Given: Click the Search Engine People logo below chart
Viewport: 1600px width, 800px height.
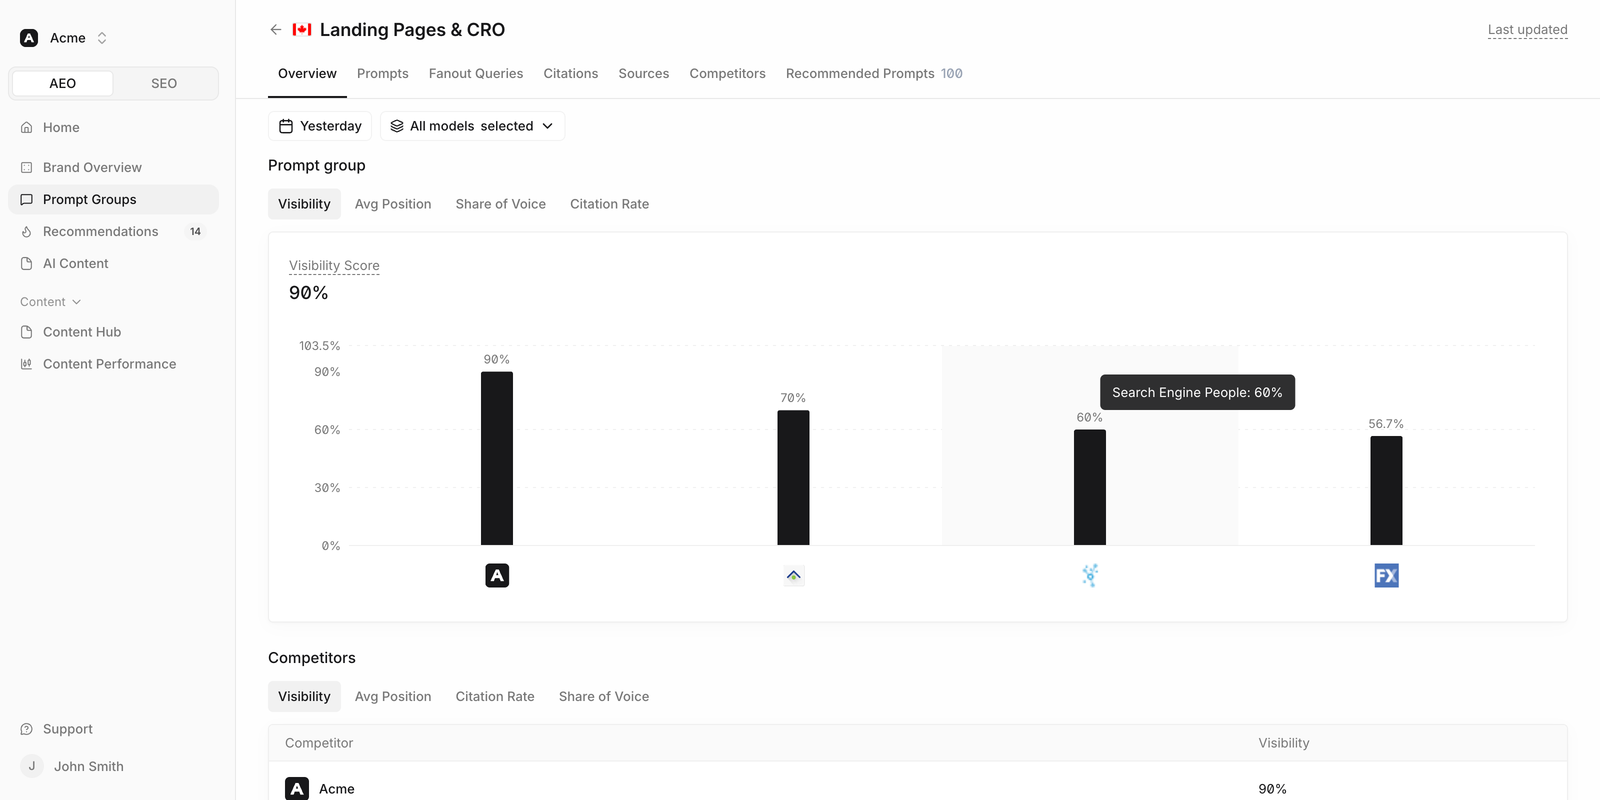Looking at the screenshot, I should (1090, 575).
